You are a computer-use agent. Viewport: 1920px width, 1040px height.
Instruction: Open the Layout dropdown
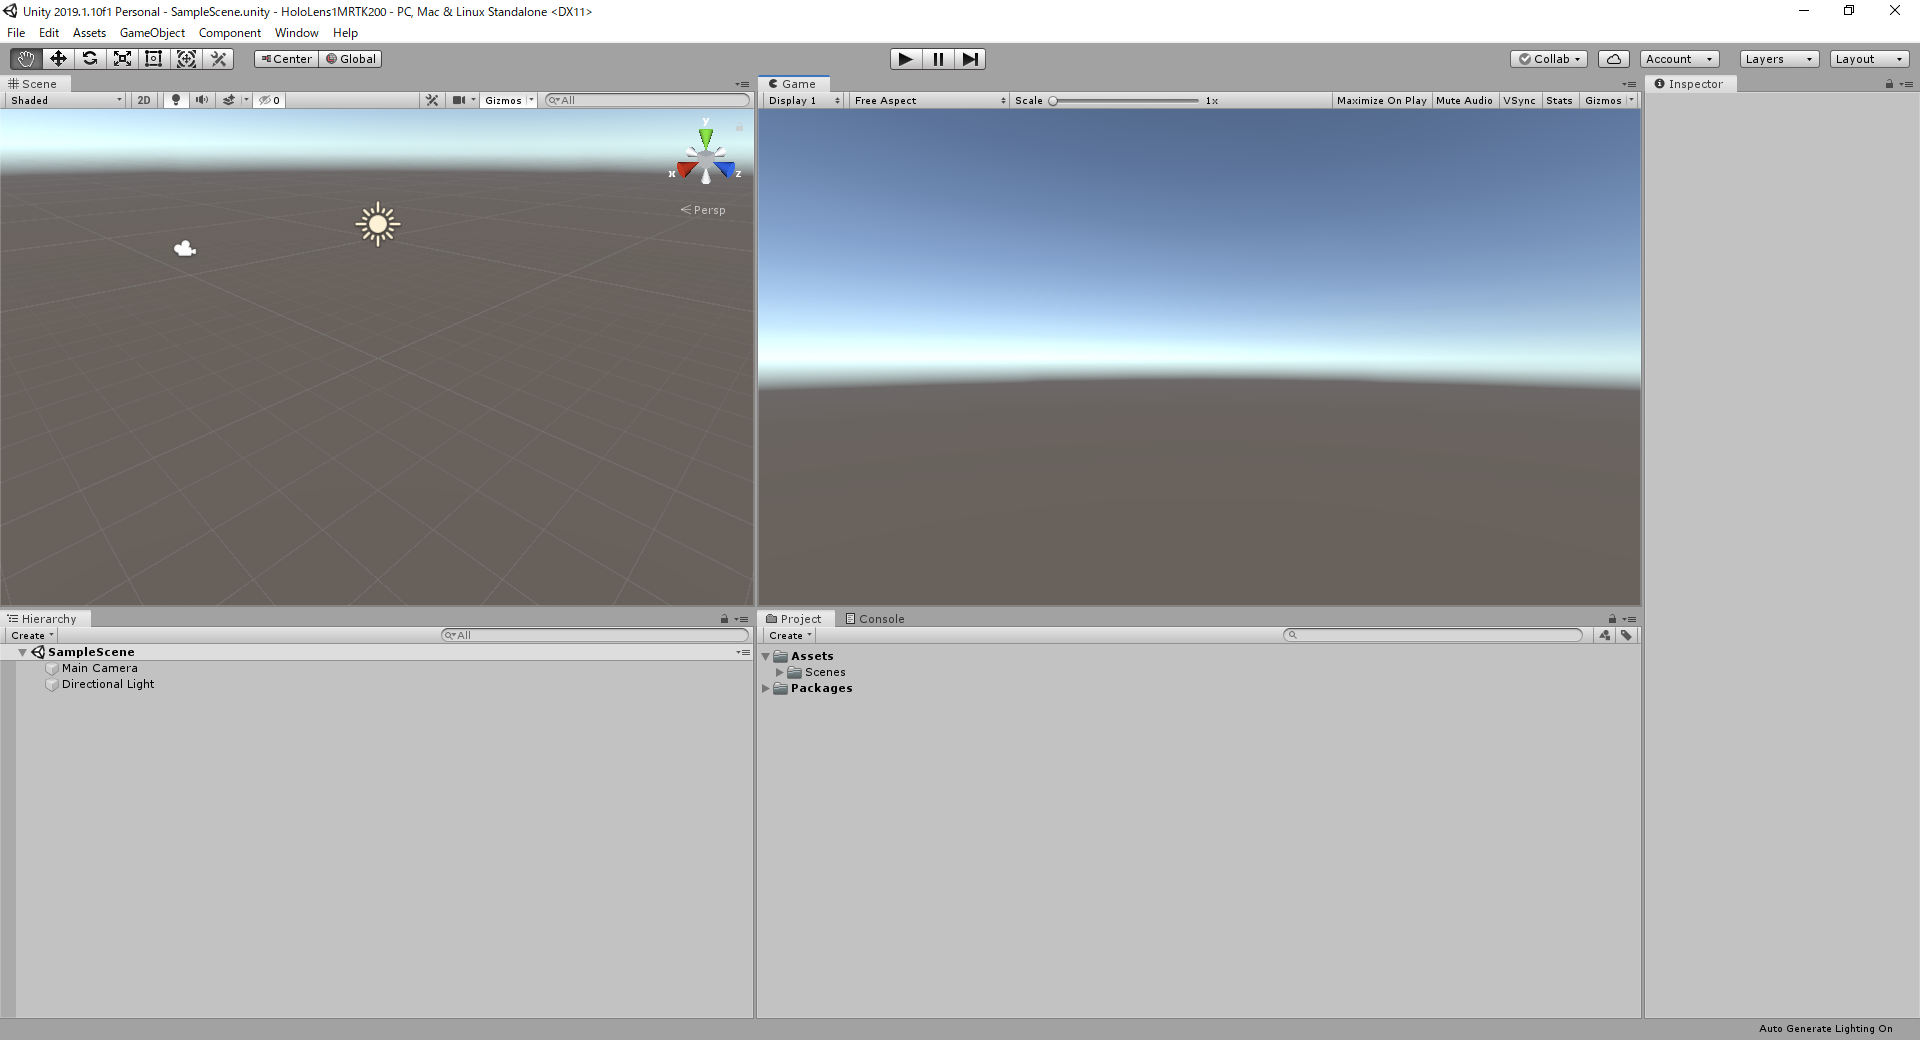pos(1869,59)
